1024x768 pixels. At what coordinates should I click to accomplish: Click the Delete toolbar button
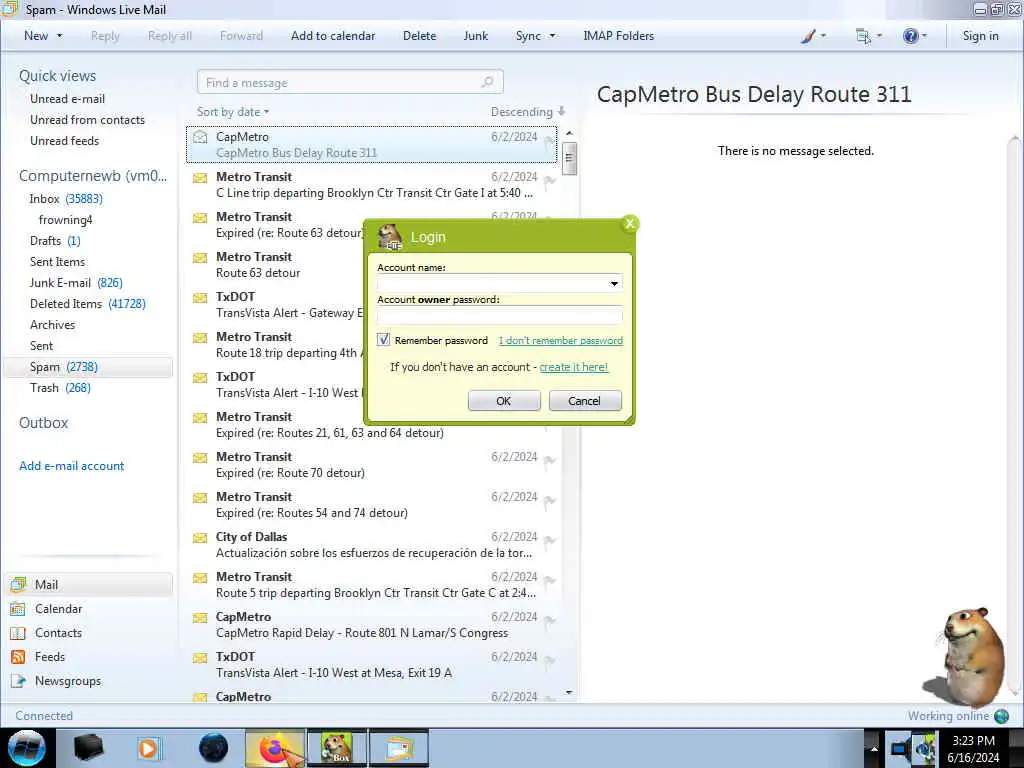click(x=419, y=36)
